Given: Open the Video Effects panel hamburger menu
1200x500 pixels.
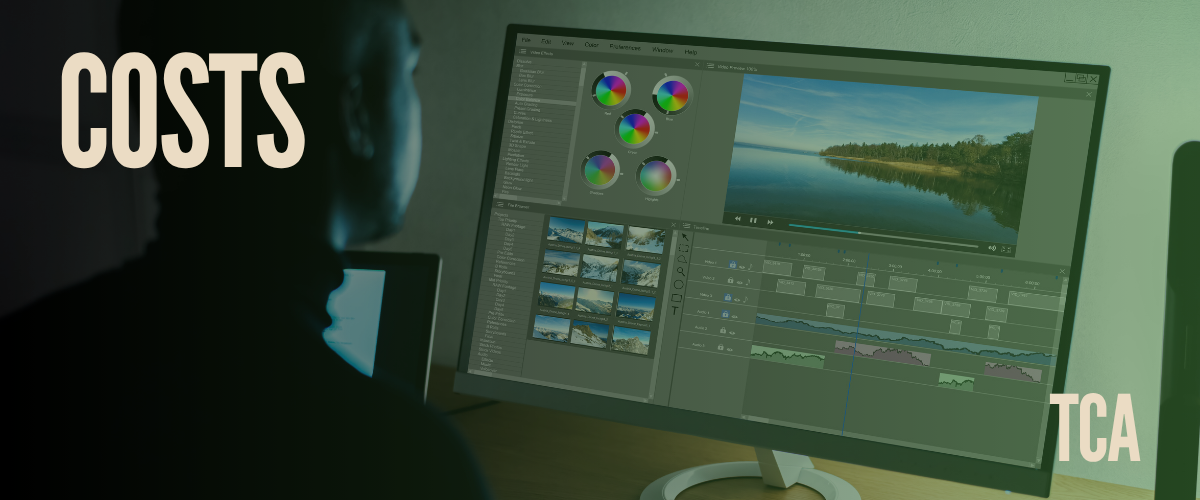Looking at the screenshot, I should click(522, 51).
